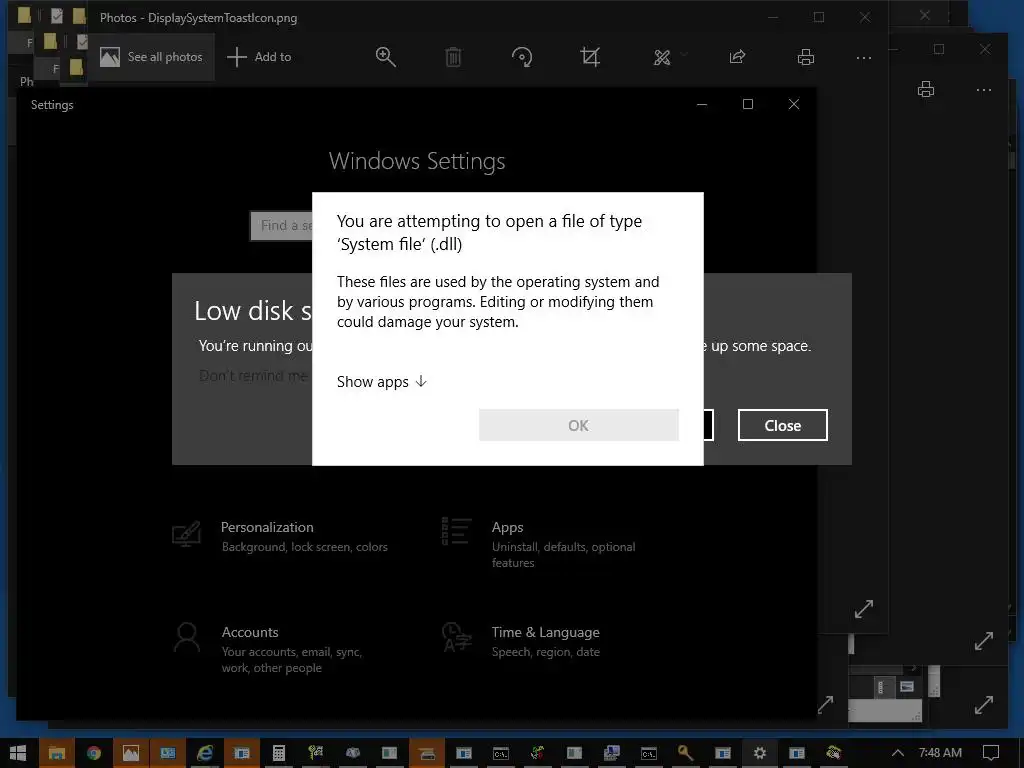This screenshot has width=1024, height=768.
Task: Click Close on the Low disk space prompt
Action: [782, 425]
